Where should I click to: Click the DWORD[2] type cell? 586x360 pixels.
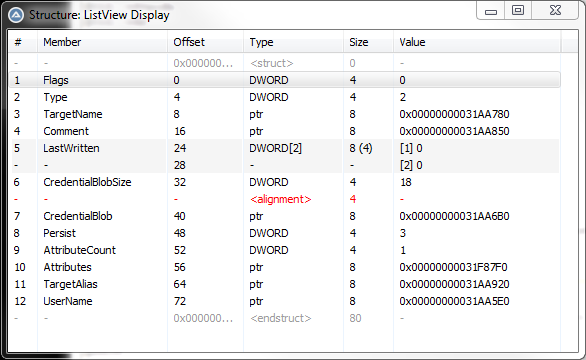click(275, 148)
